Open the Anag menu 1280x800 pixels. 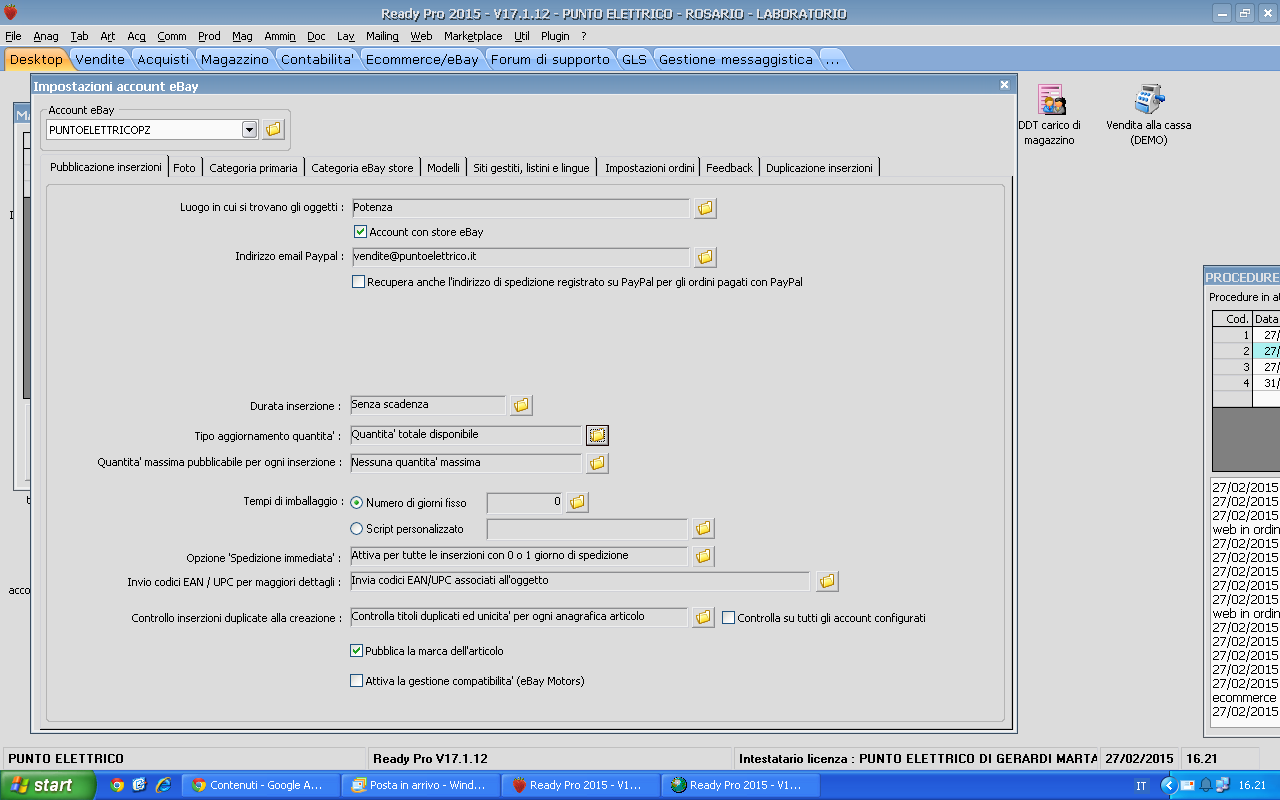coord(46,36)
